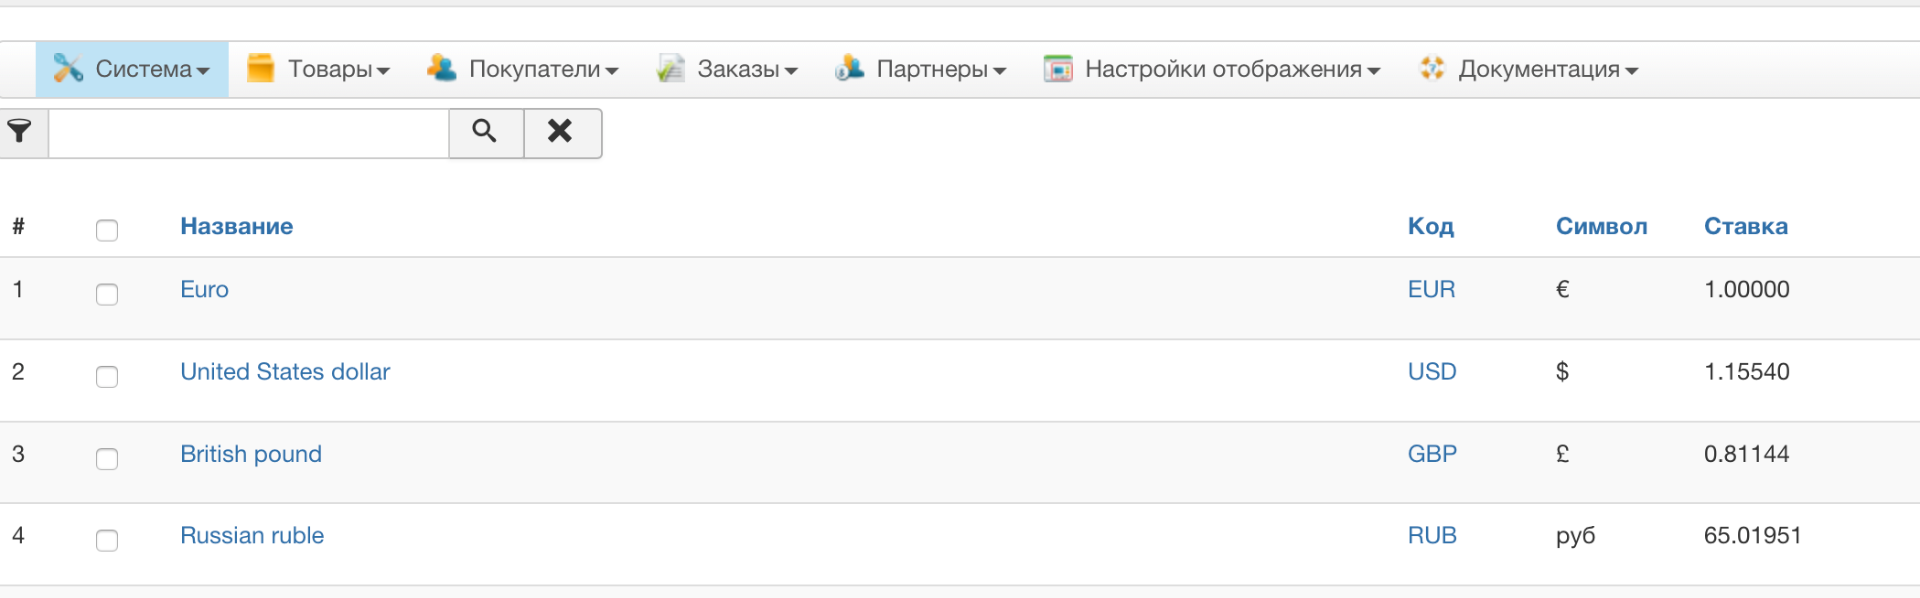Click the Документация lifebuoy icon
This screenshot has height=598, width=1920.
pos(1432,68)
